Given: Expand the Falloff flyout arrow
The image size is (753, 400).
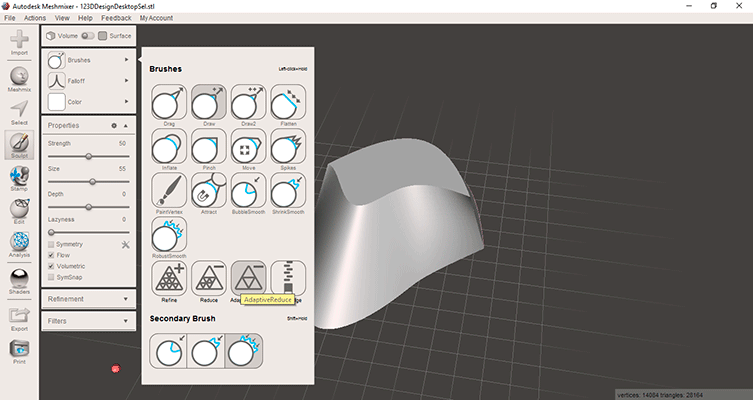Looking at the screenshot, I should (x=127, y=81).
